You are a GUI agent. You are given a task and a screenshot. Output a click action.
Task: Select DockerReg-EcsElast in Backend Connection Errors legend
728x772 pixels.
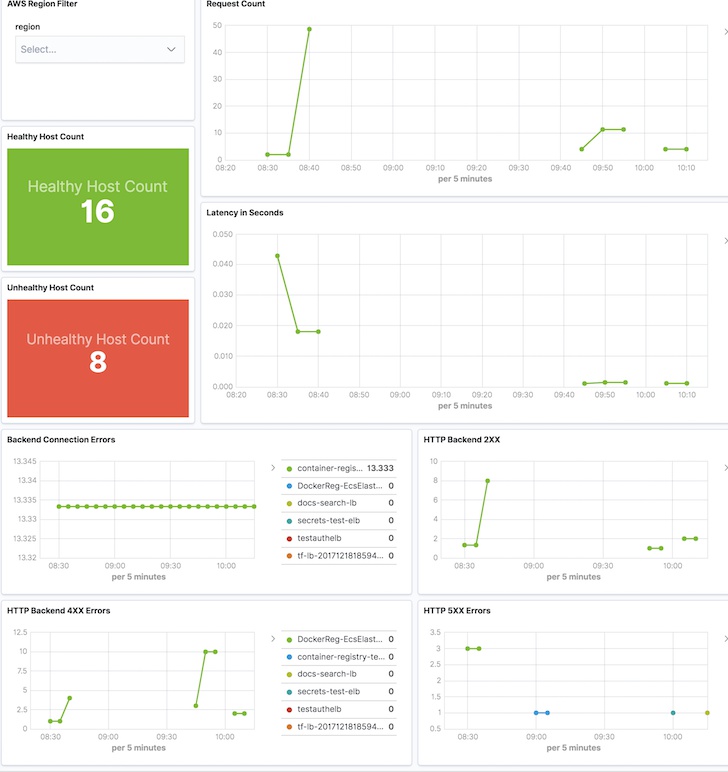click(x=339, y=485)
